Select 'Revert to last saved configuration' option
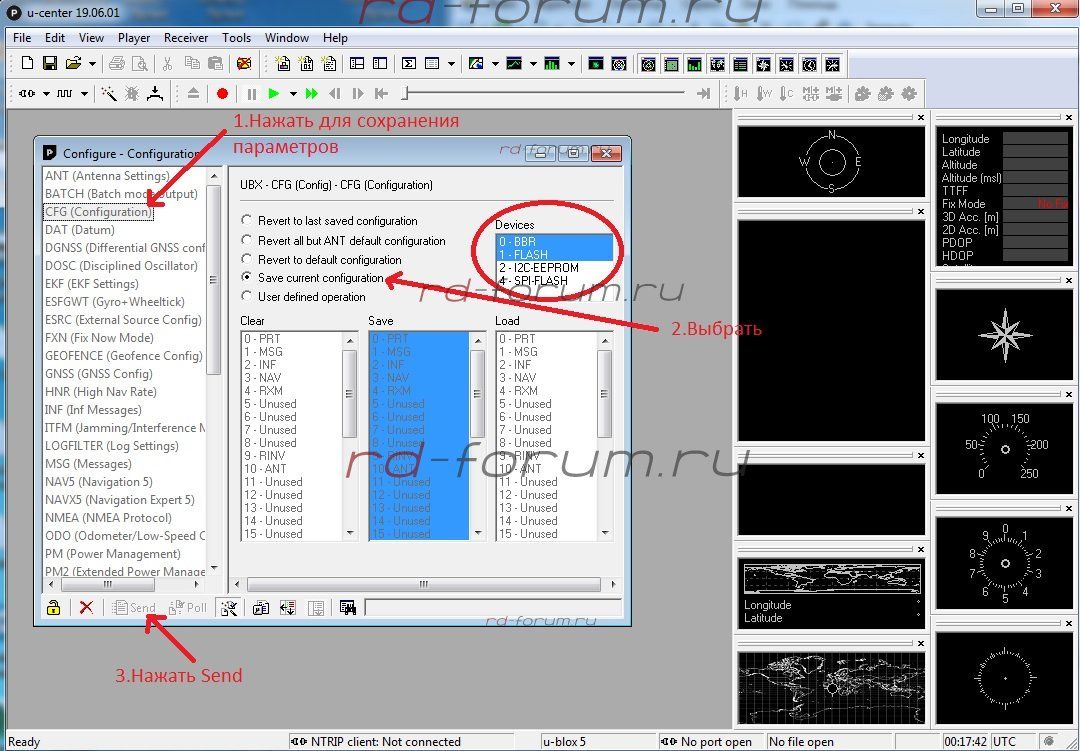This screenshot has height=751, width=1080. (x=247, y=221)
